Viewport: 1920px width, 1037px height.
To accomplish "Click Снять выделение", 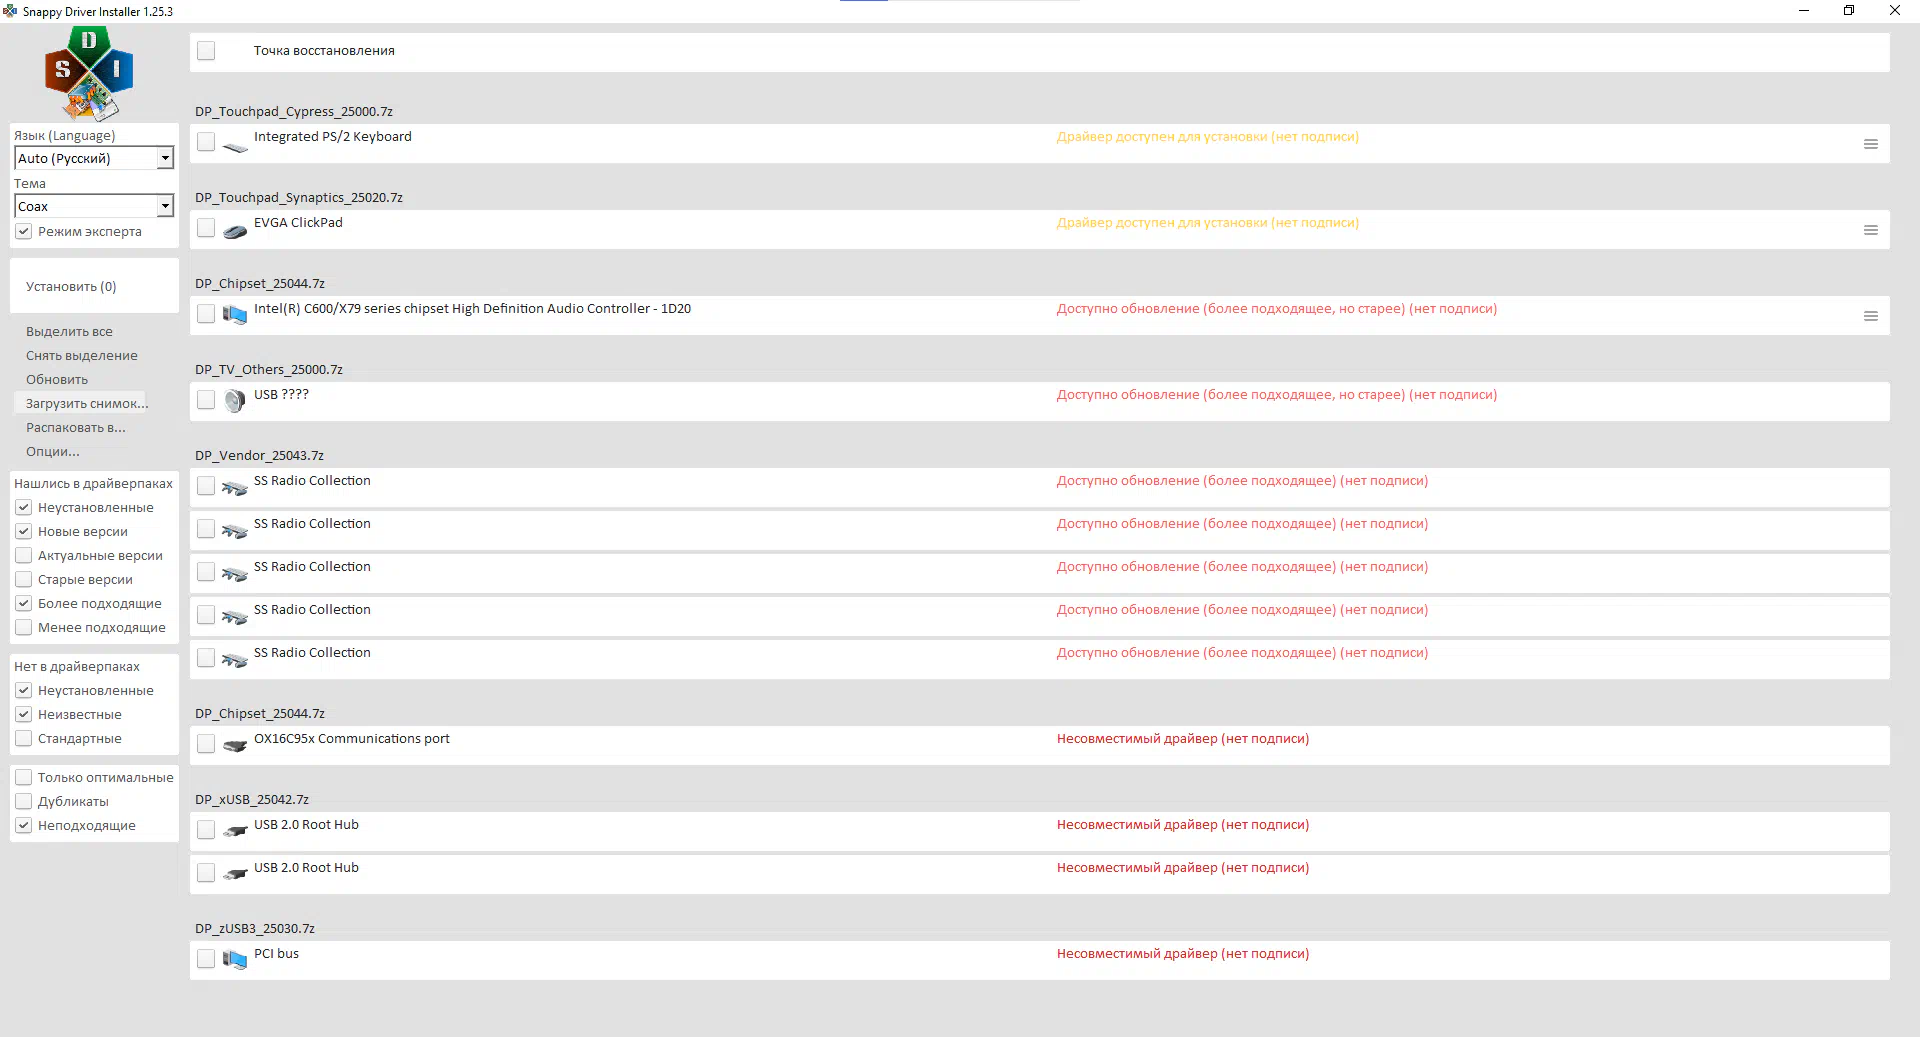I will coord(82,355).
